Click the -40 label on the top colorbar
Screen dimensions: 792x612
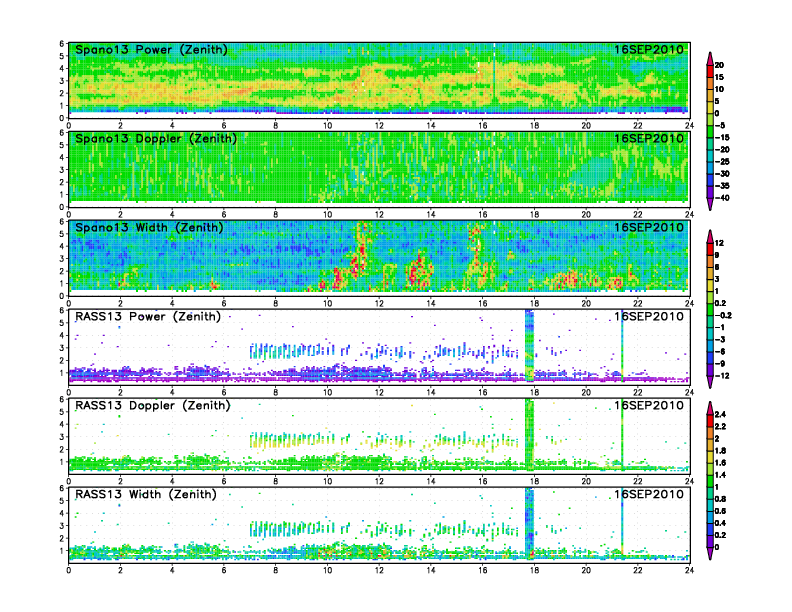(722, 198)
